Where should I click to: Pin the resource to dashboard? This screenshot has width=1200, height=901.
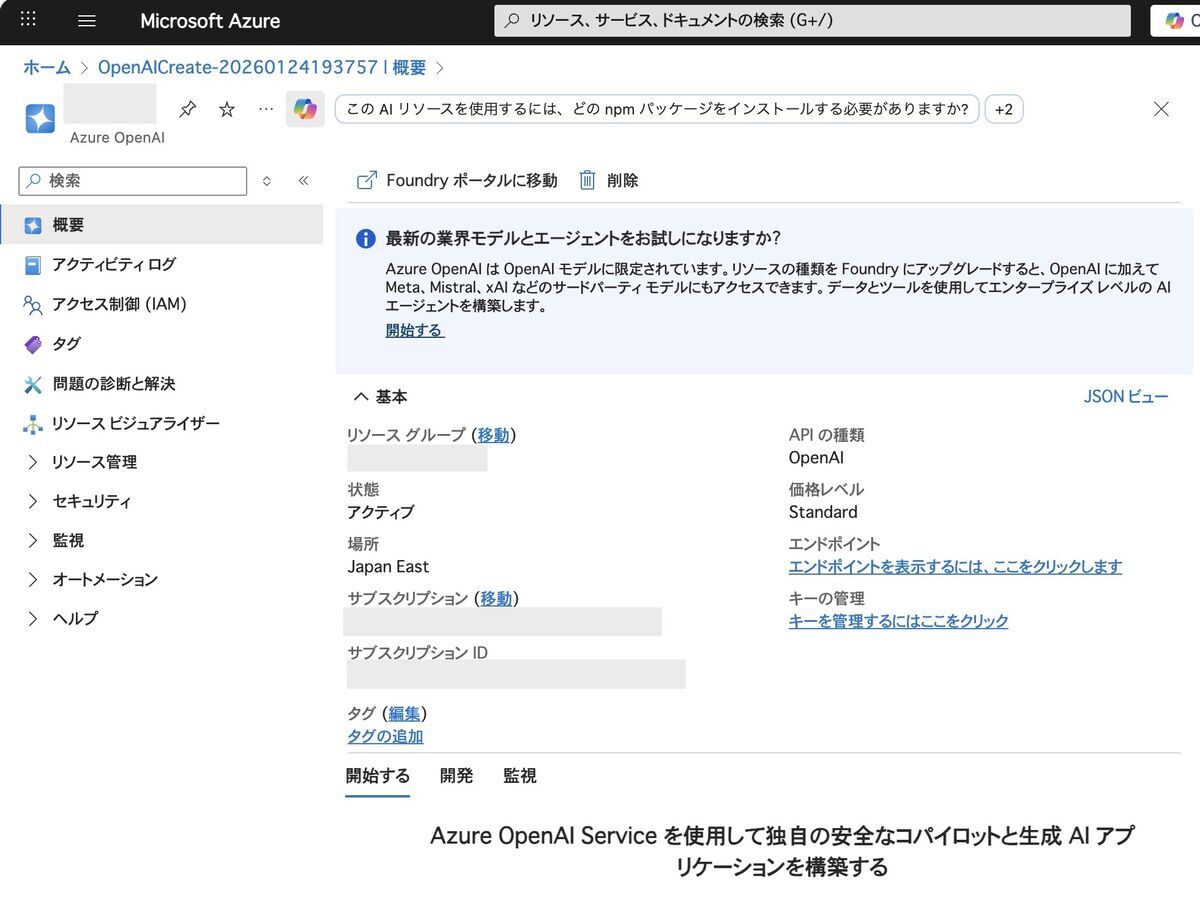[187, 109]
